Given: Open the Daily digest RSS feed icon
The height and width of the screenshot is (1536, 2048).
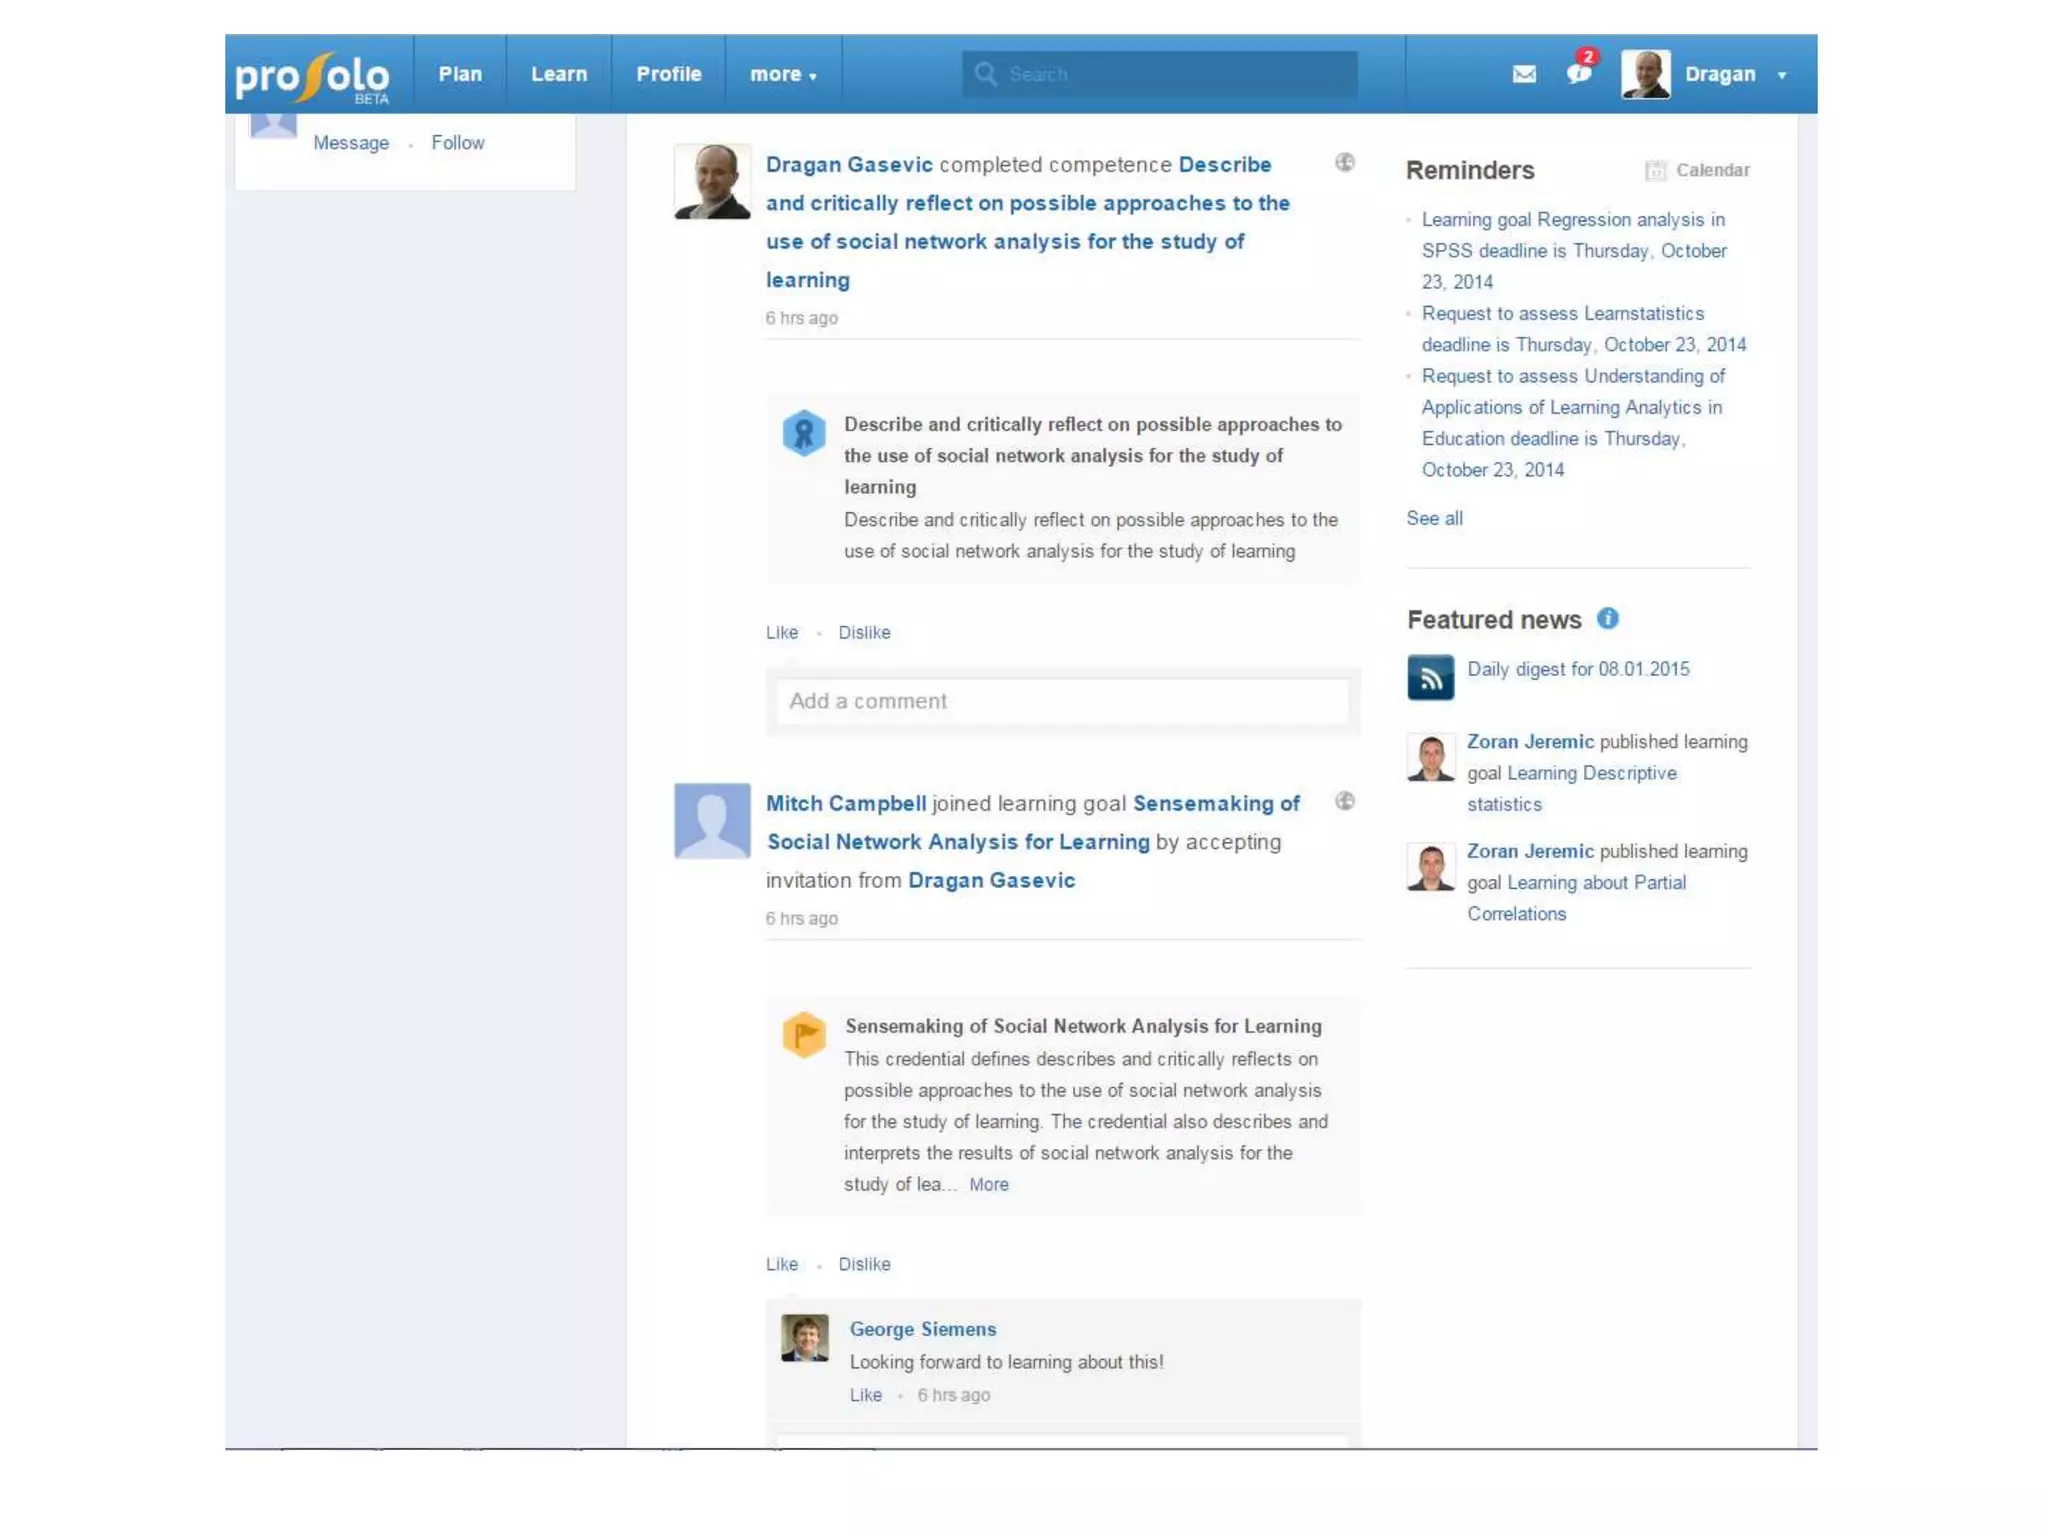Looking at the screenshot, I should coord(1430,677).
